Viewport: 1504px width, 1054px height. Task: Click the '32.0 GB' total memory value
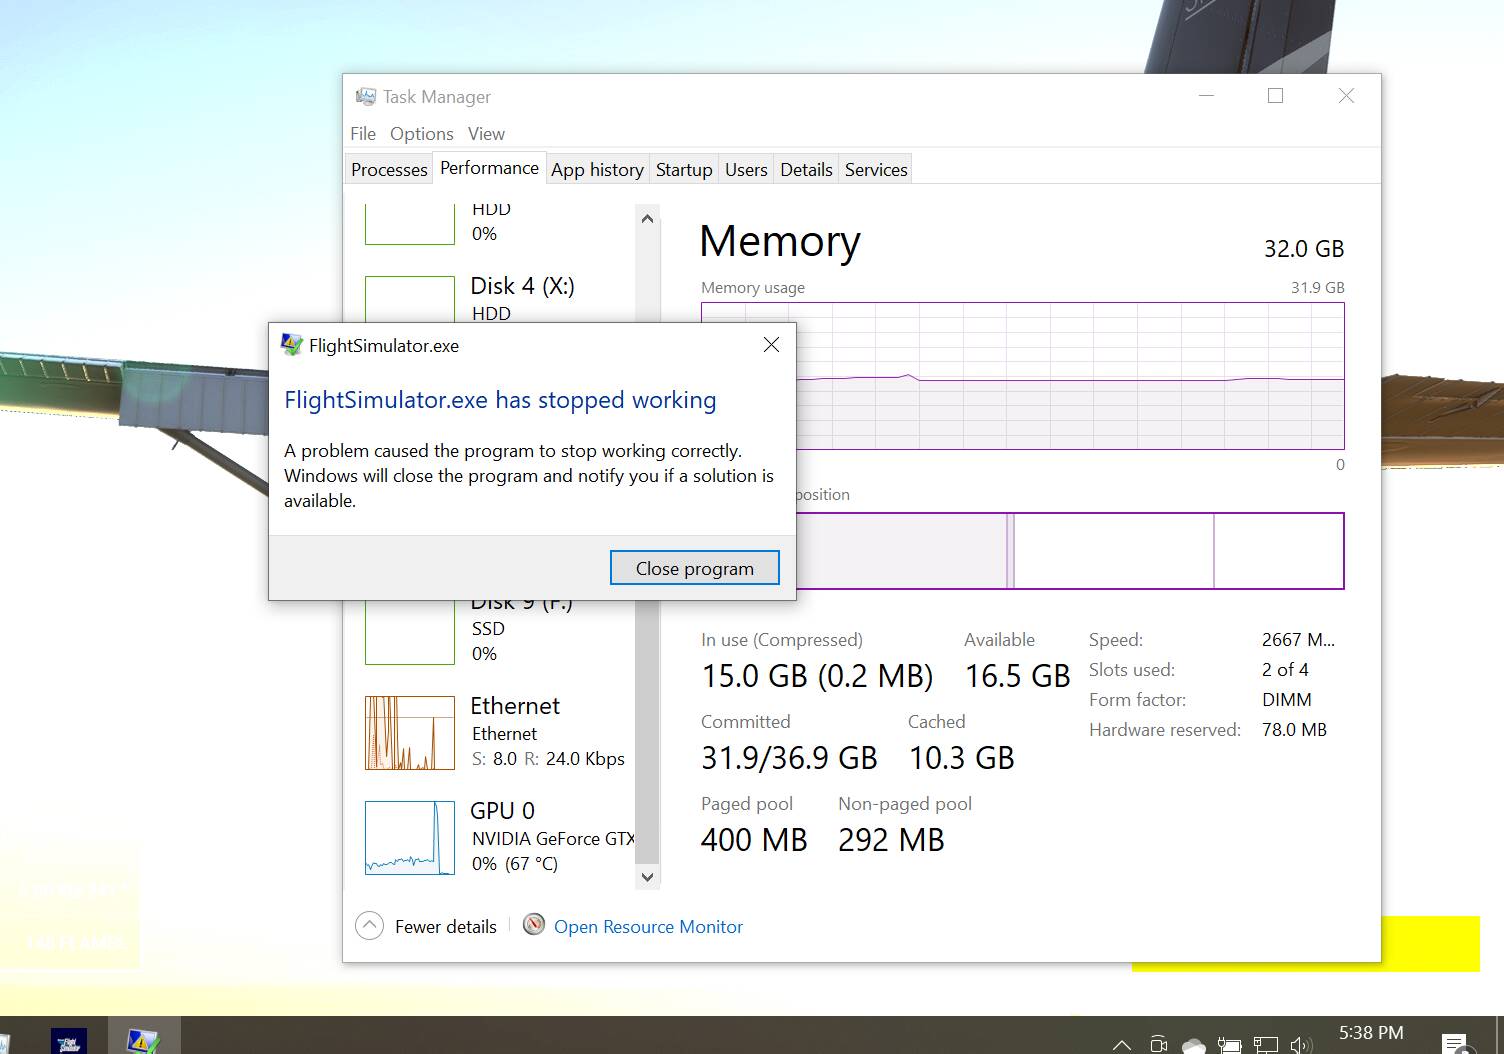click(x=1304, y=249)
